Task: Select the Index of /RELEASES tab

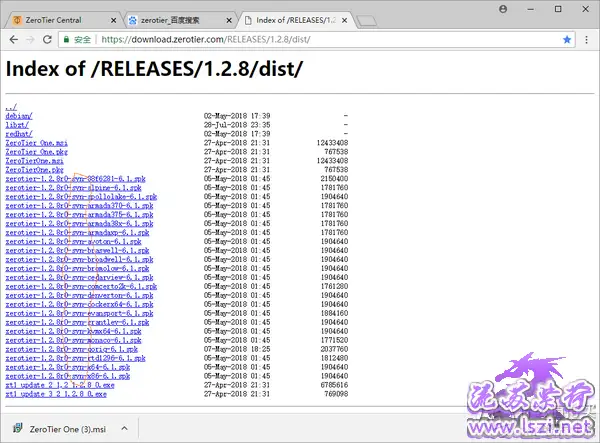Action: click(296, 20)
